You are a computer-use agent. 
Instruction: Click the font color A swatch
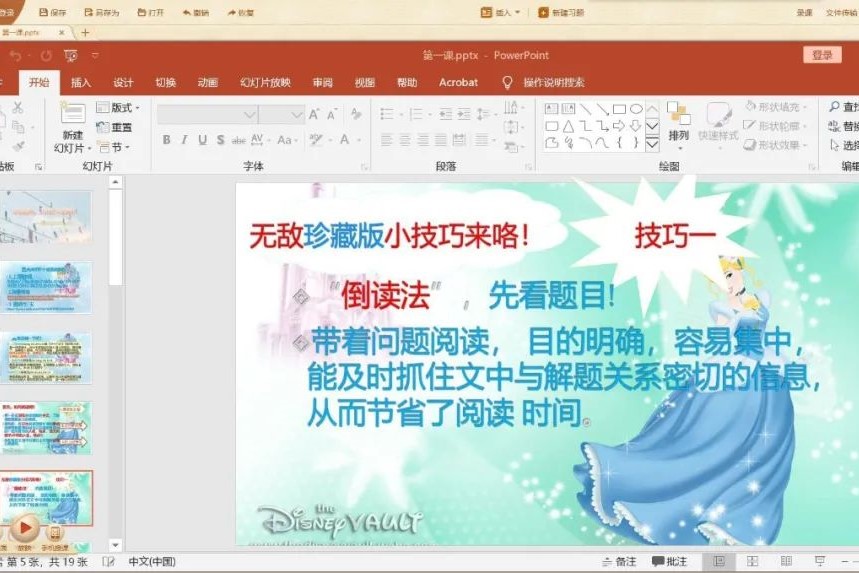point(345,140)
